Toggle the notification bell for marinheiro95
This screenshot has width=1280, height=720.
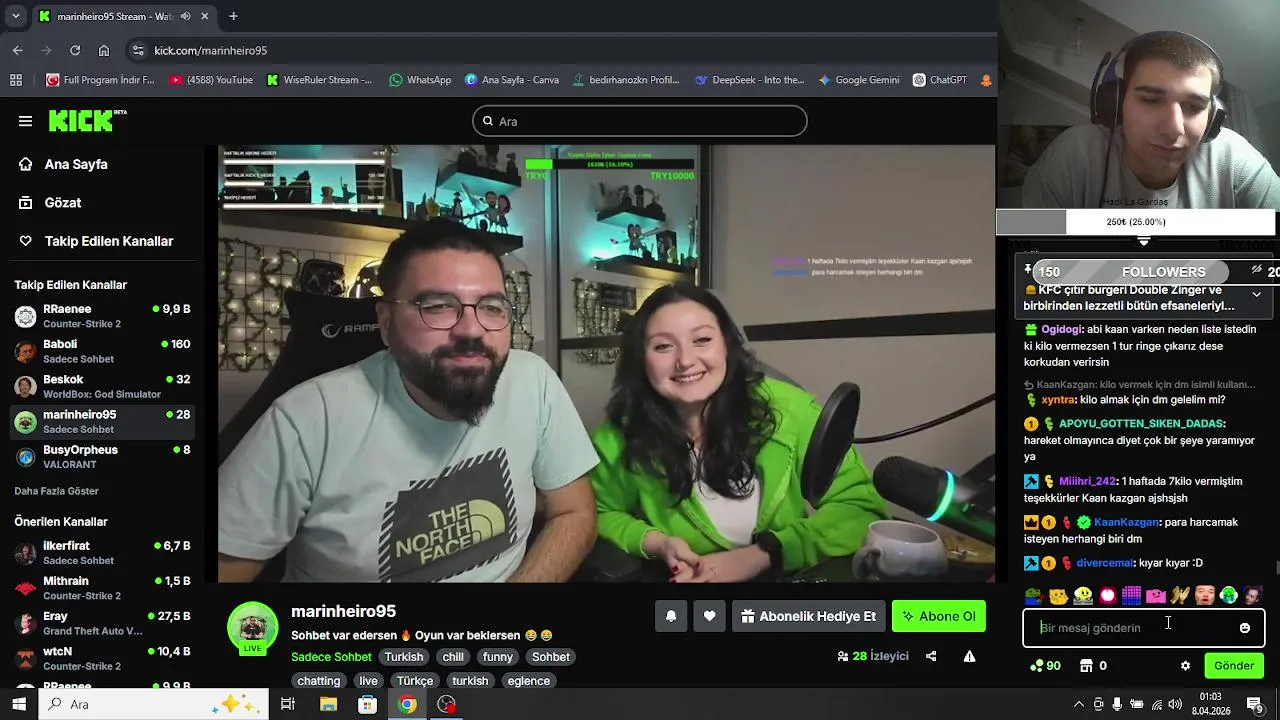click(x=671, y=616)
